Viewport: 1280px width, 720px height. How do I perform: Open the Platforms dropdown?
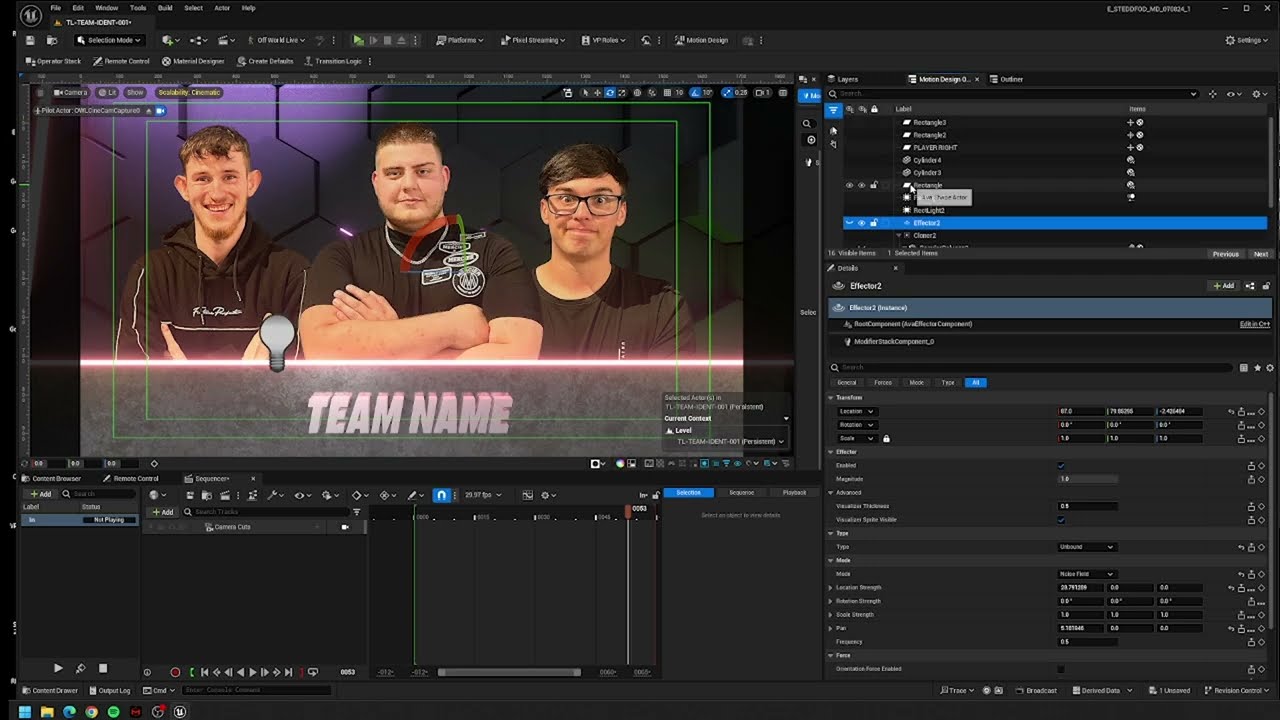[459, 40]
